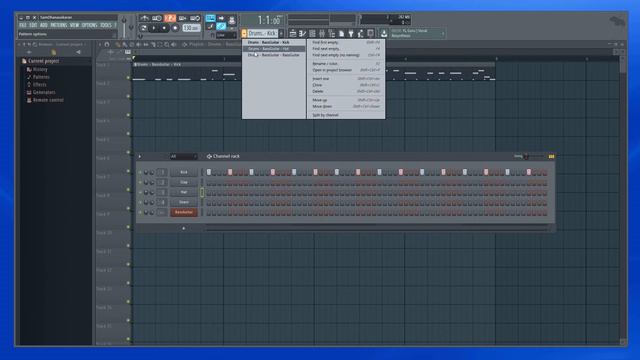
Task: Open the Channel rack view toolbar icon
Action: [312, 33]
